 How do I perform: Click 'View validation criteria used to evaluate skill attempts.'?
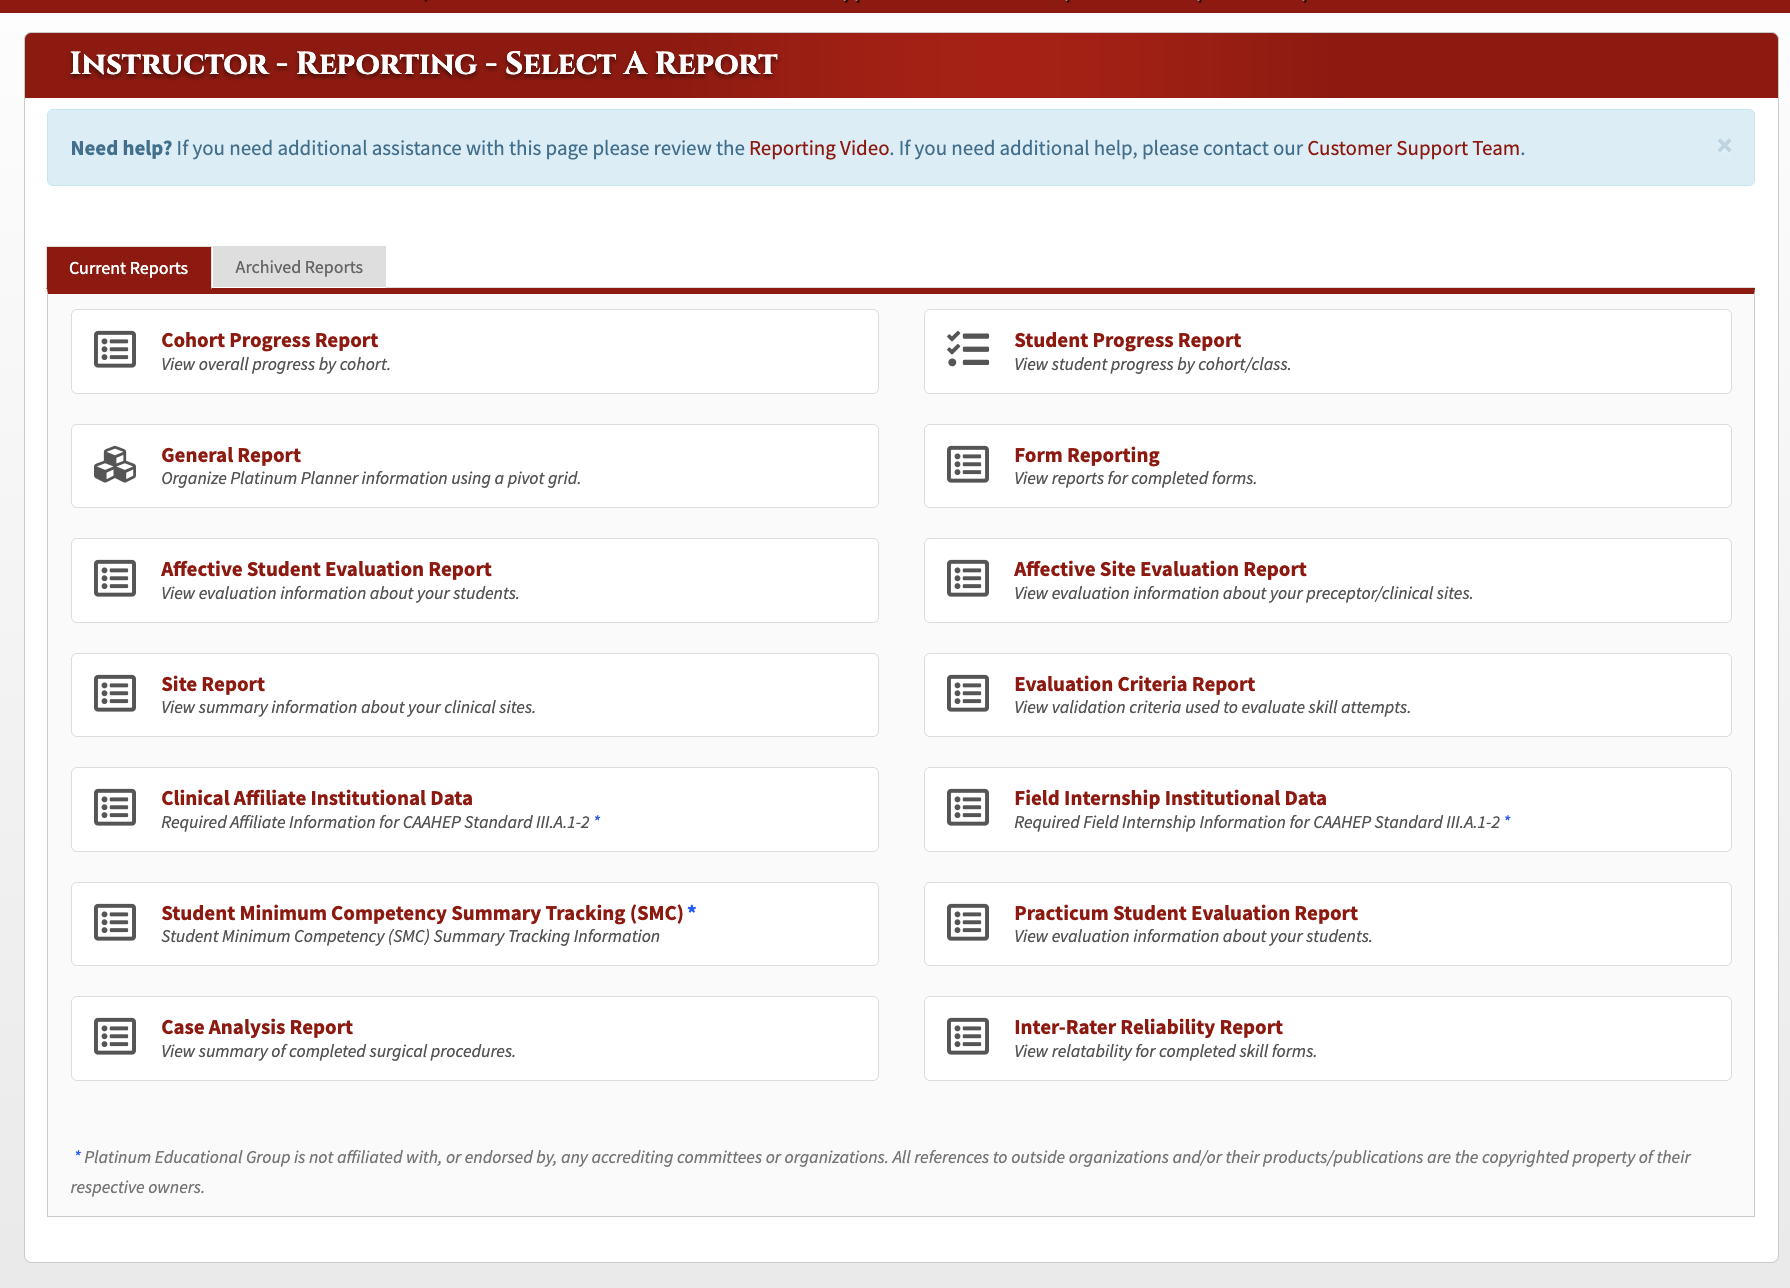1212,707
